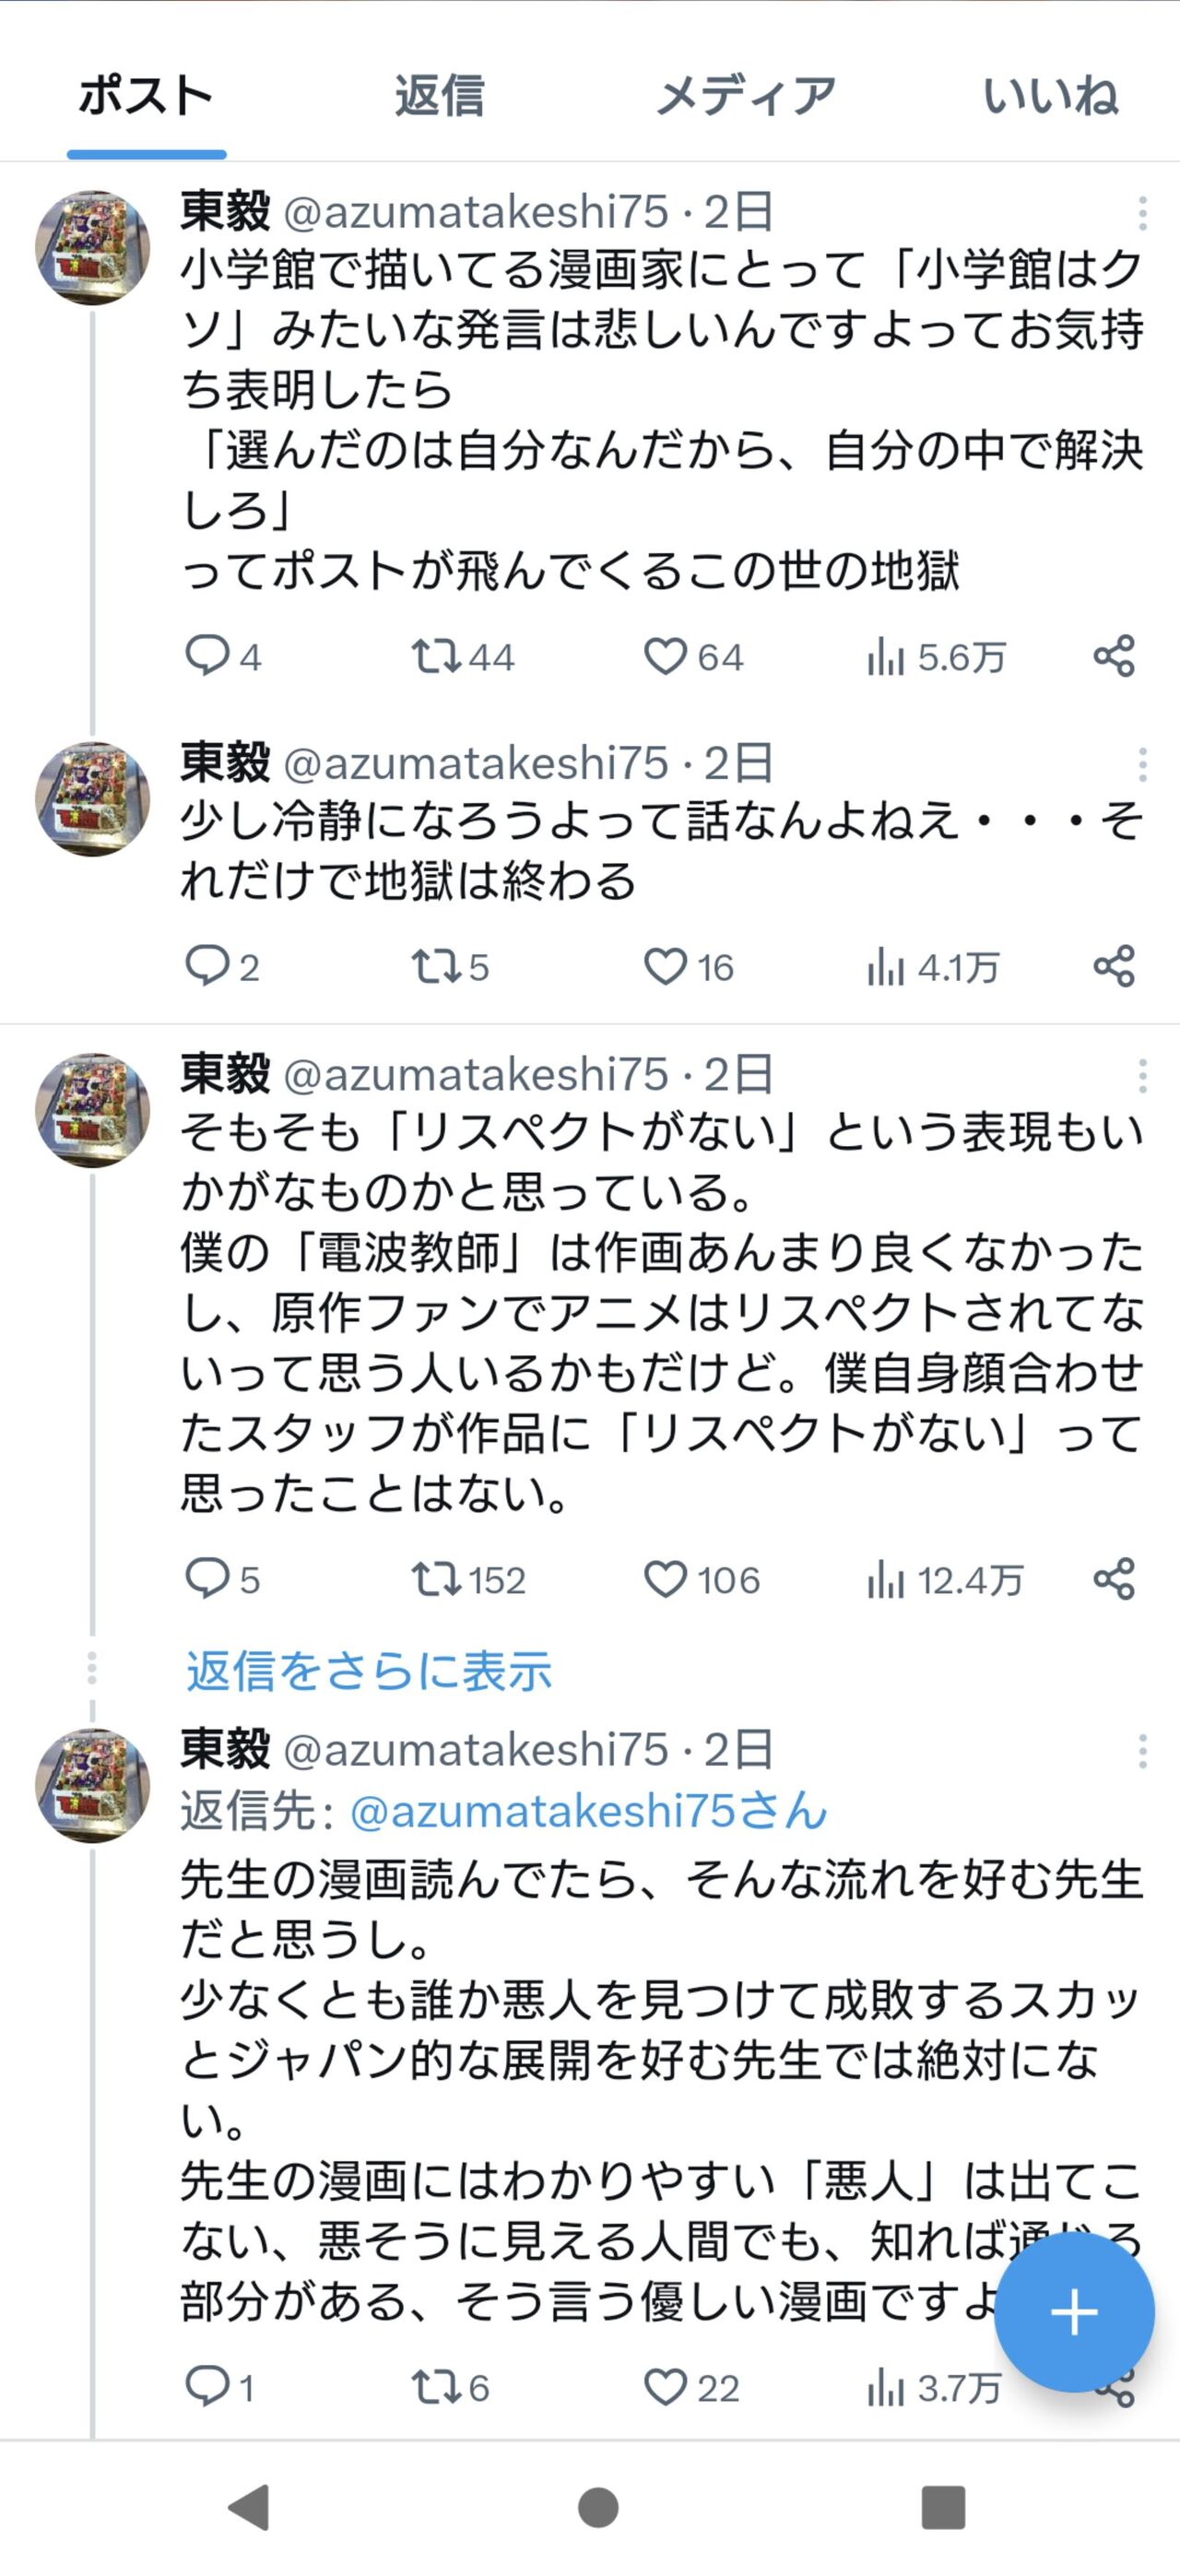Open more options on 少し冷静 post
1180x2576 pixels.
tap(1142, 765)
